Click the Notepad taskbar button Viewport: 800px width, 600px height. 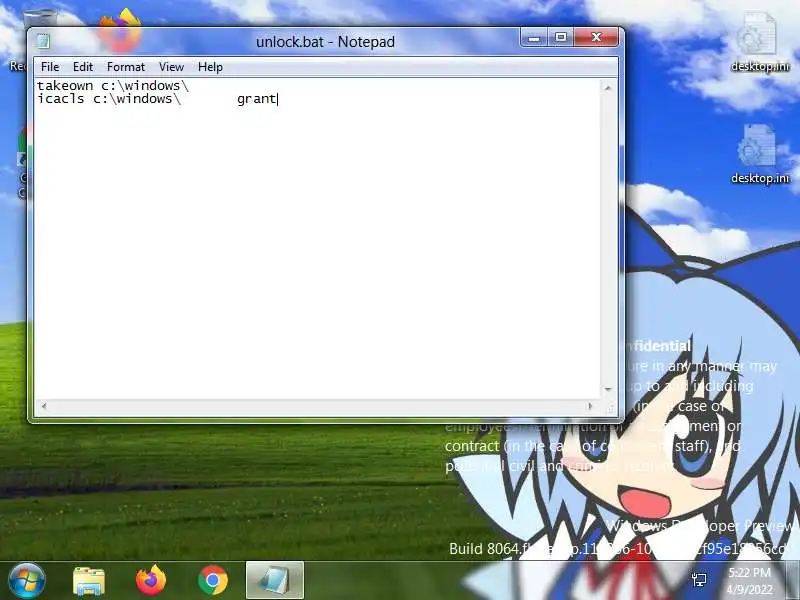pyautogui.click(x=275, y=580)
